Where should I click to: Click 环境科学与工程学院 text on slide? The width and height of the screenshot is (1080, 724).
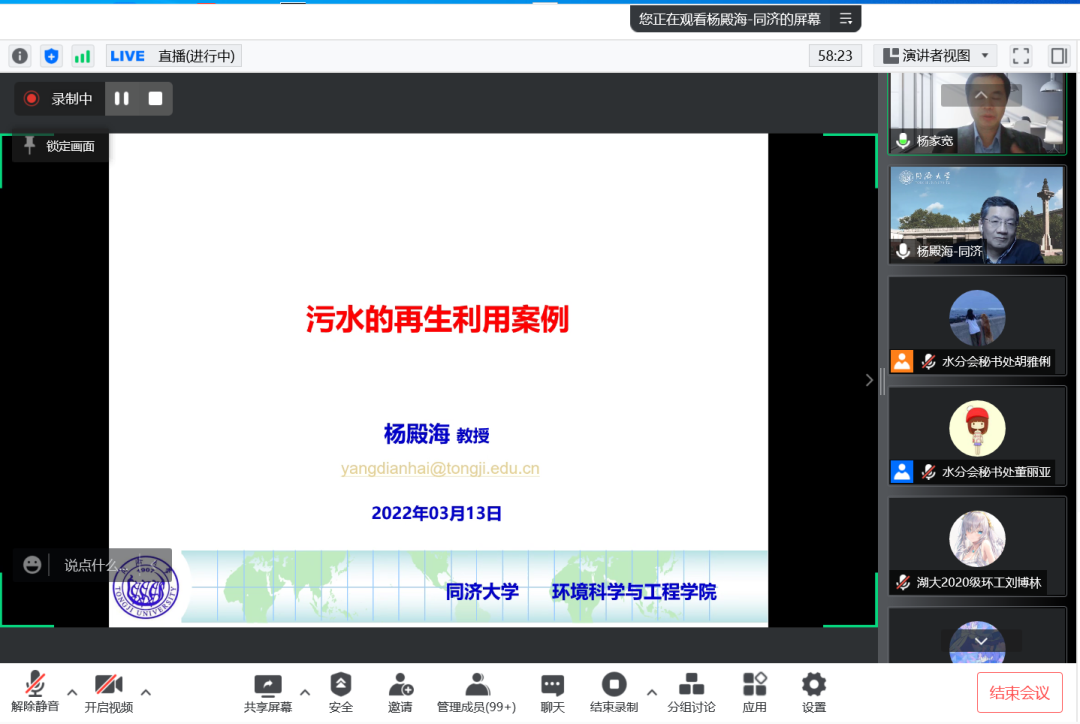[634, 592]
